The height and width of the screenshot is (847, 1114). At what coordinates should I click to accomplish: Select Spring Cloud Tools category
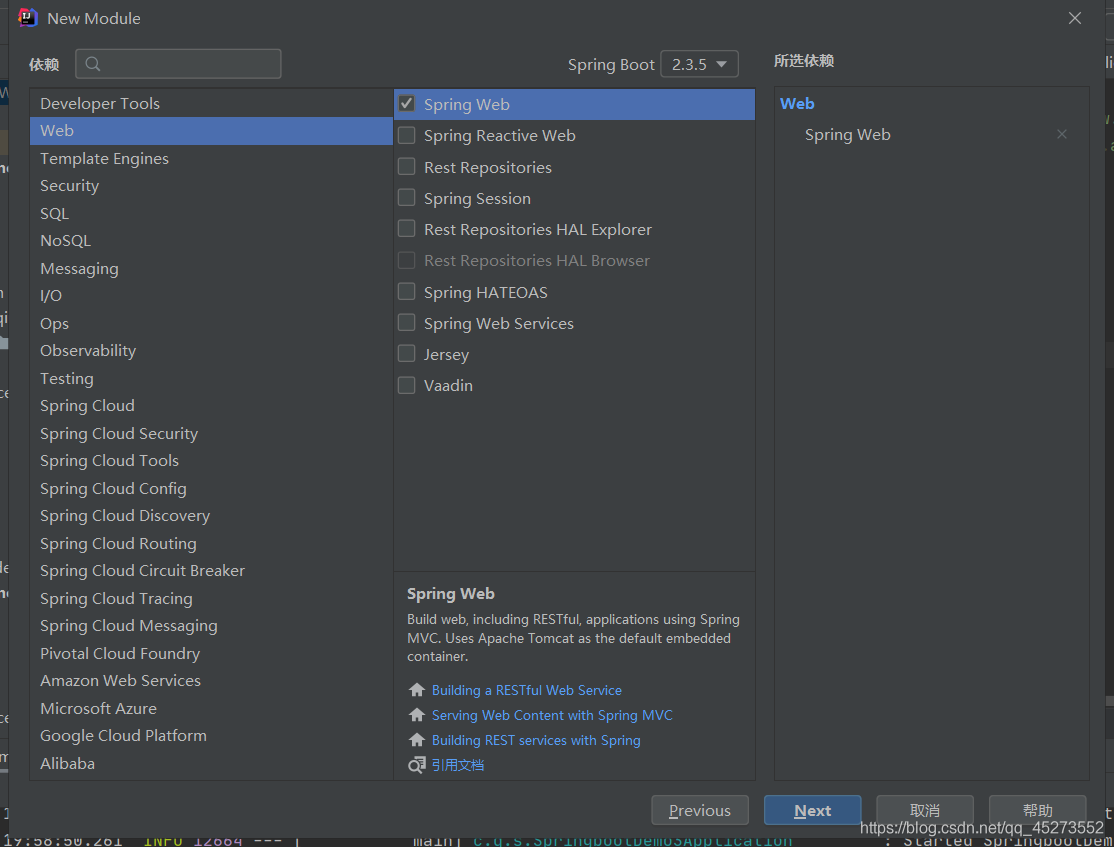(211, 460)
